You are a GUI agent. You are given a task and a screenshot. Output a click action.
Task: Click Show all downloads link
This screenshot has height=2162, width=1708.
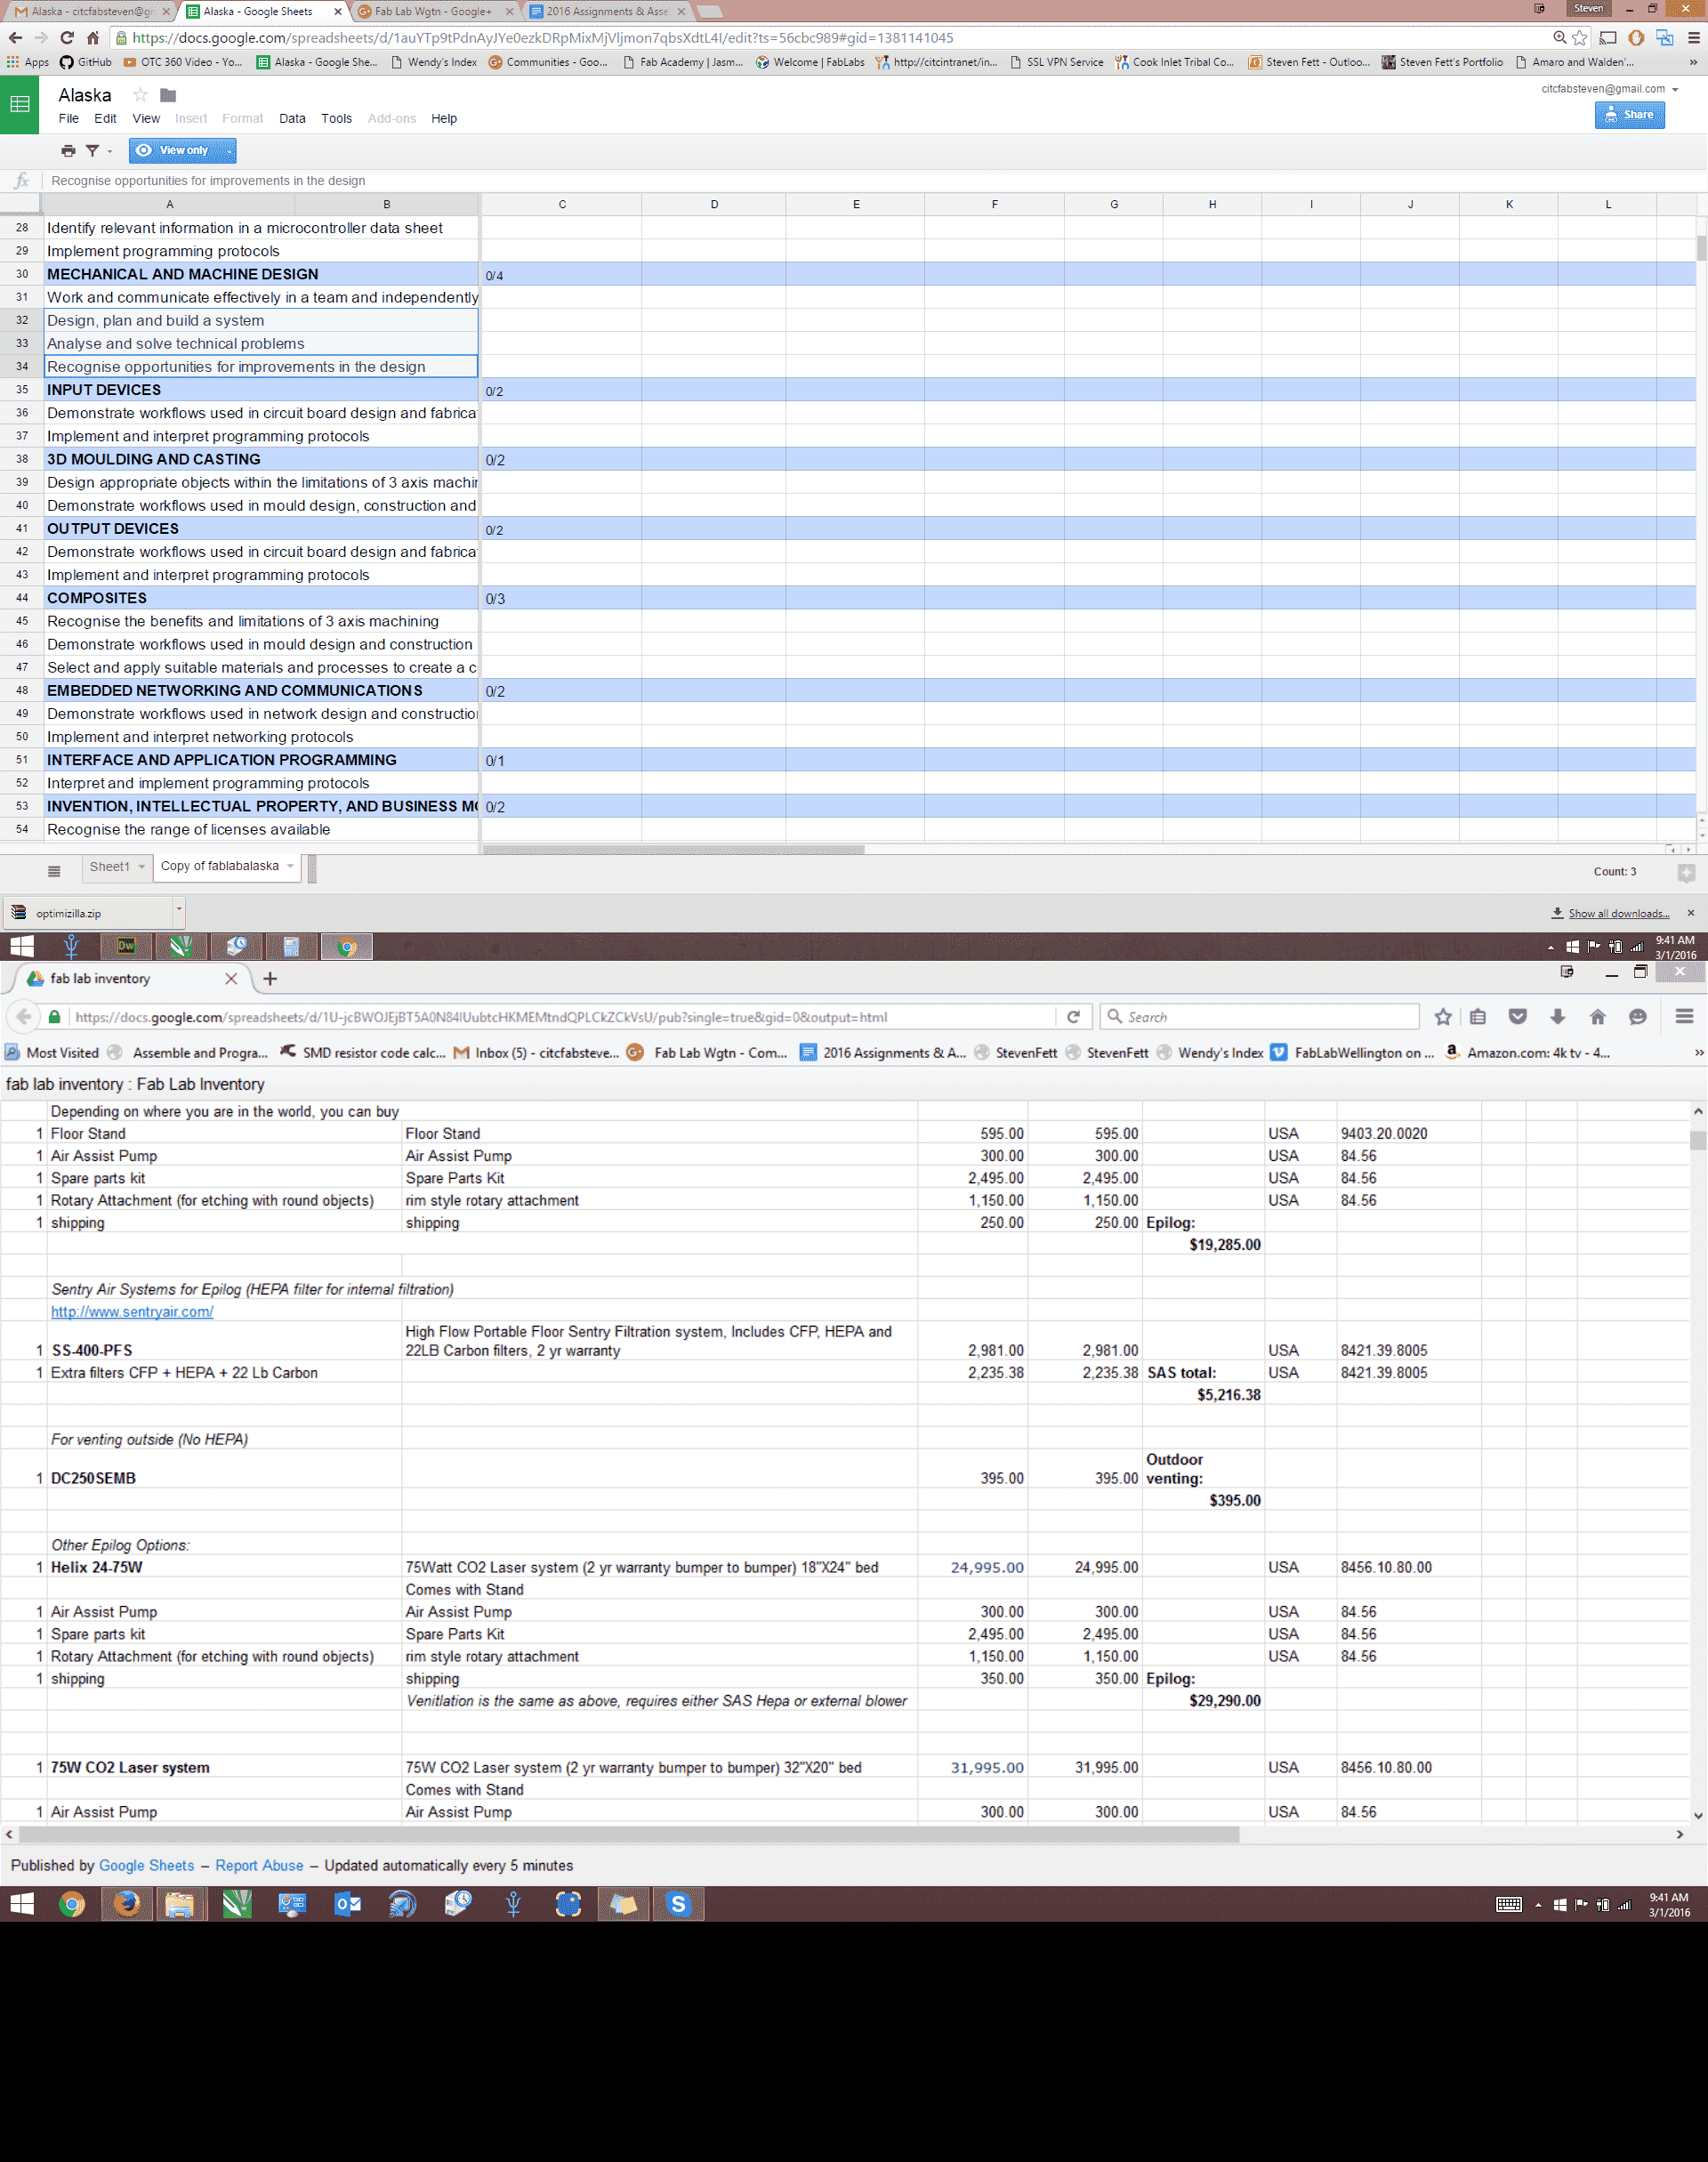1618,913
